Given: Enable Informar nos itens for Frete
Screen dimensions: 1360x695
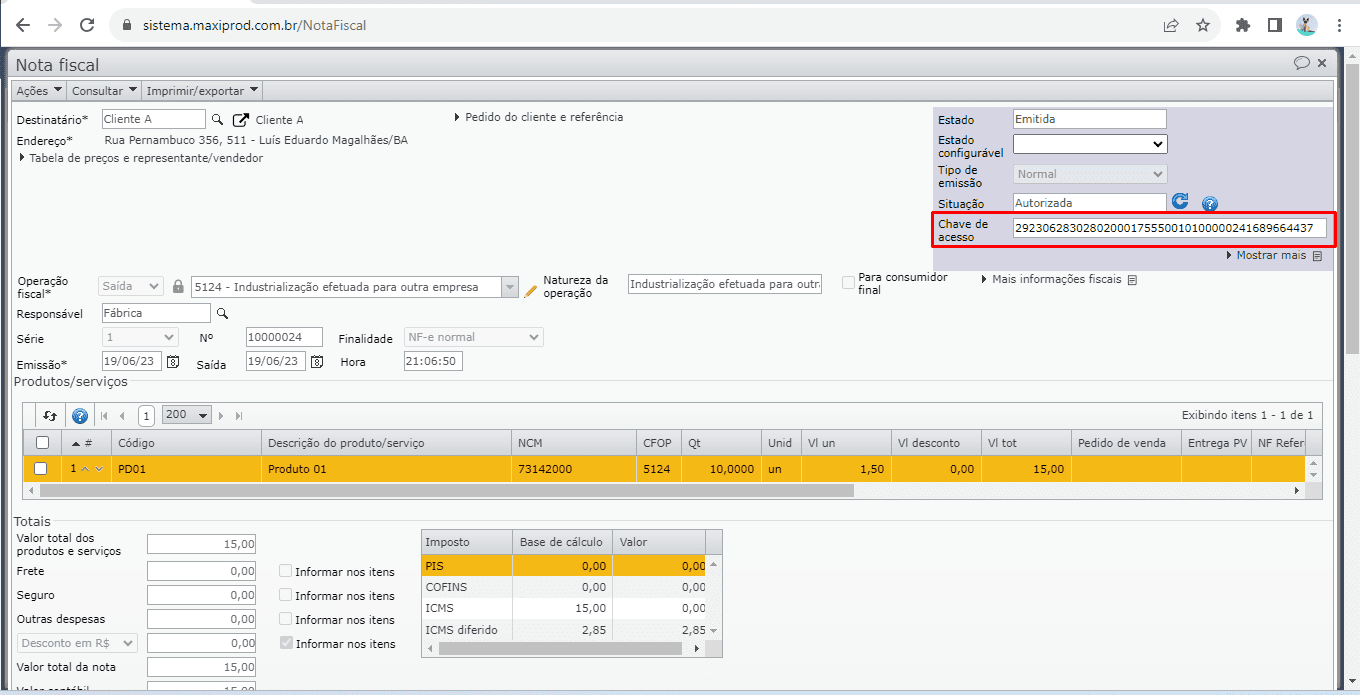Looking at the screenshot, I should pyautogui.click(x=286, y=572).
